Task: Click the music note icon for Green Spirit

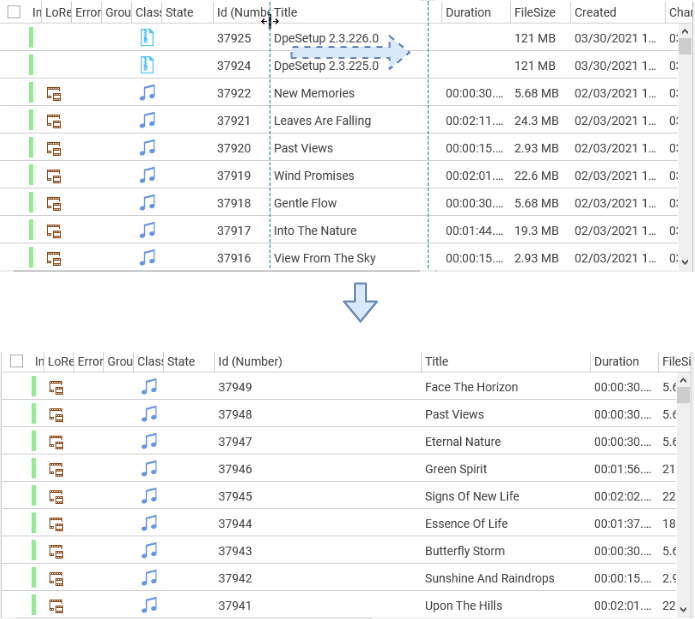Action: 149,468
